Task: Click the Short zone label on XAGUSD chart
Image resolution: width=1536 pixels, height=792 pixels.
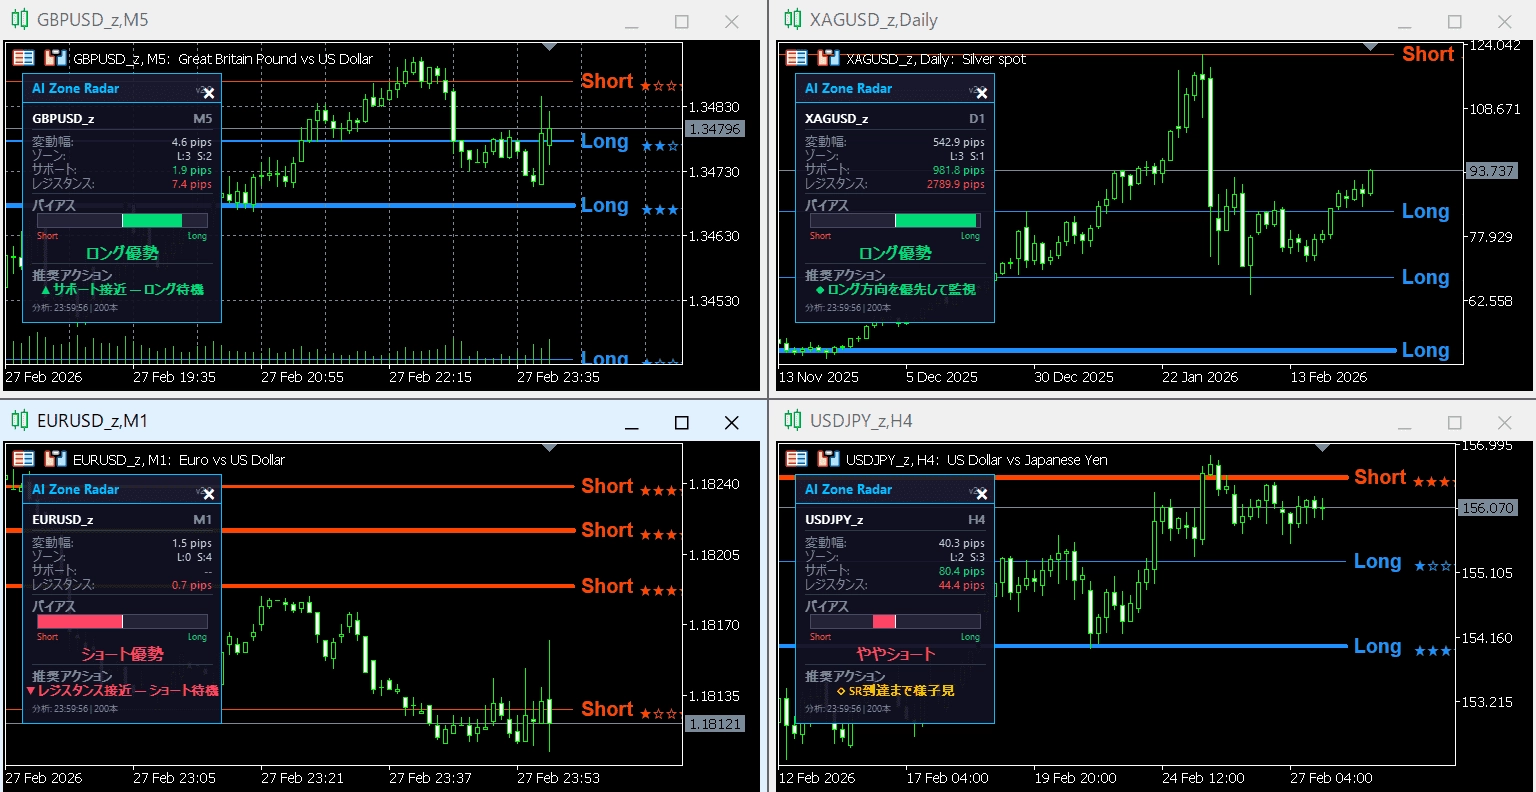Action: [x=1428, y=55]
